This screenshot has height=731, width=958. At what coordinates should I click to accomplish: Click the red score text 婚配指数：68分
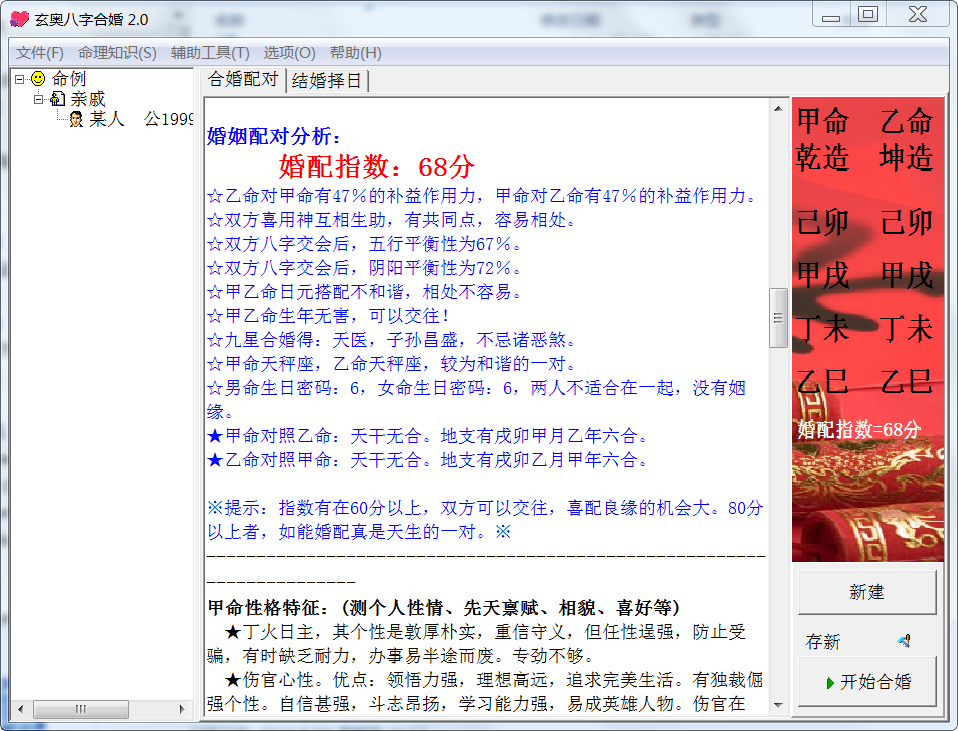point(377,166)
